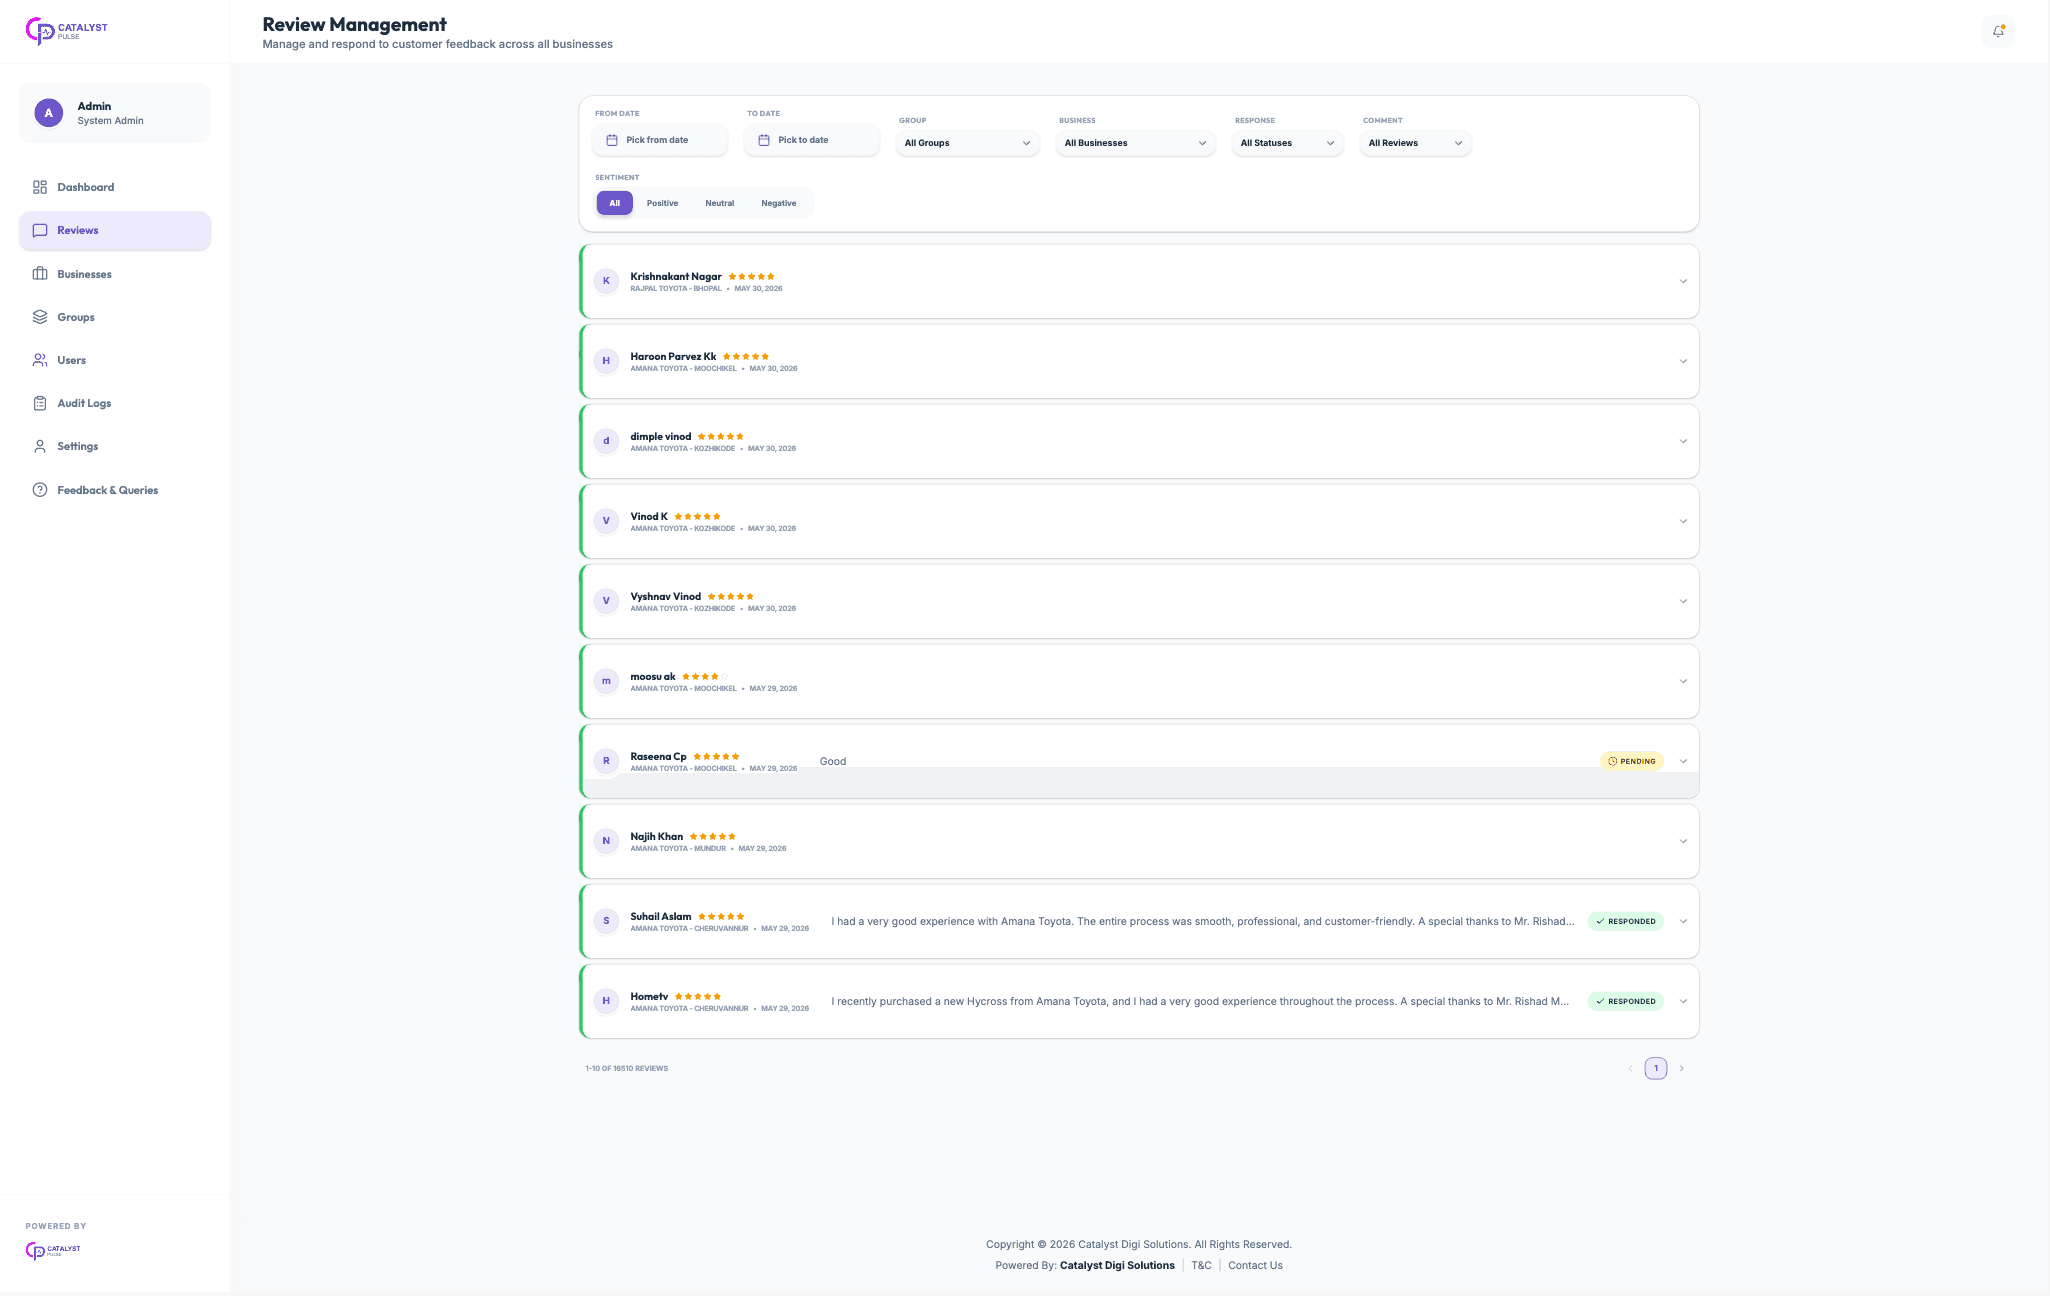
Task: Click Krishnakant Nagar's star rating
Action: [x=751, y=277]
